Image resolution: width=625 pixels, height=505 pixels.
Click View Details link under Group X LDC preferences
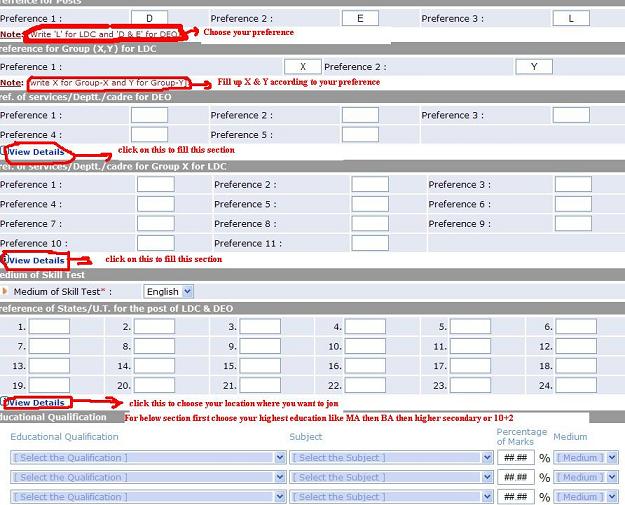[36, 260]
